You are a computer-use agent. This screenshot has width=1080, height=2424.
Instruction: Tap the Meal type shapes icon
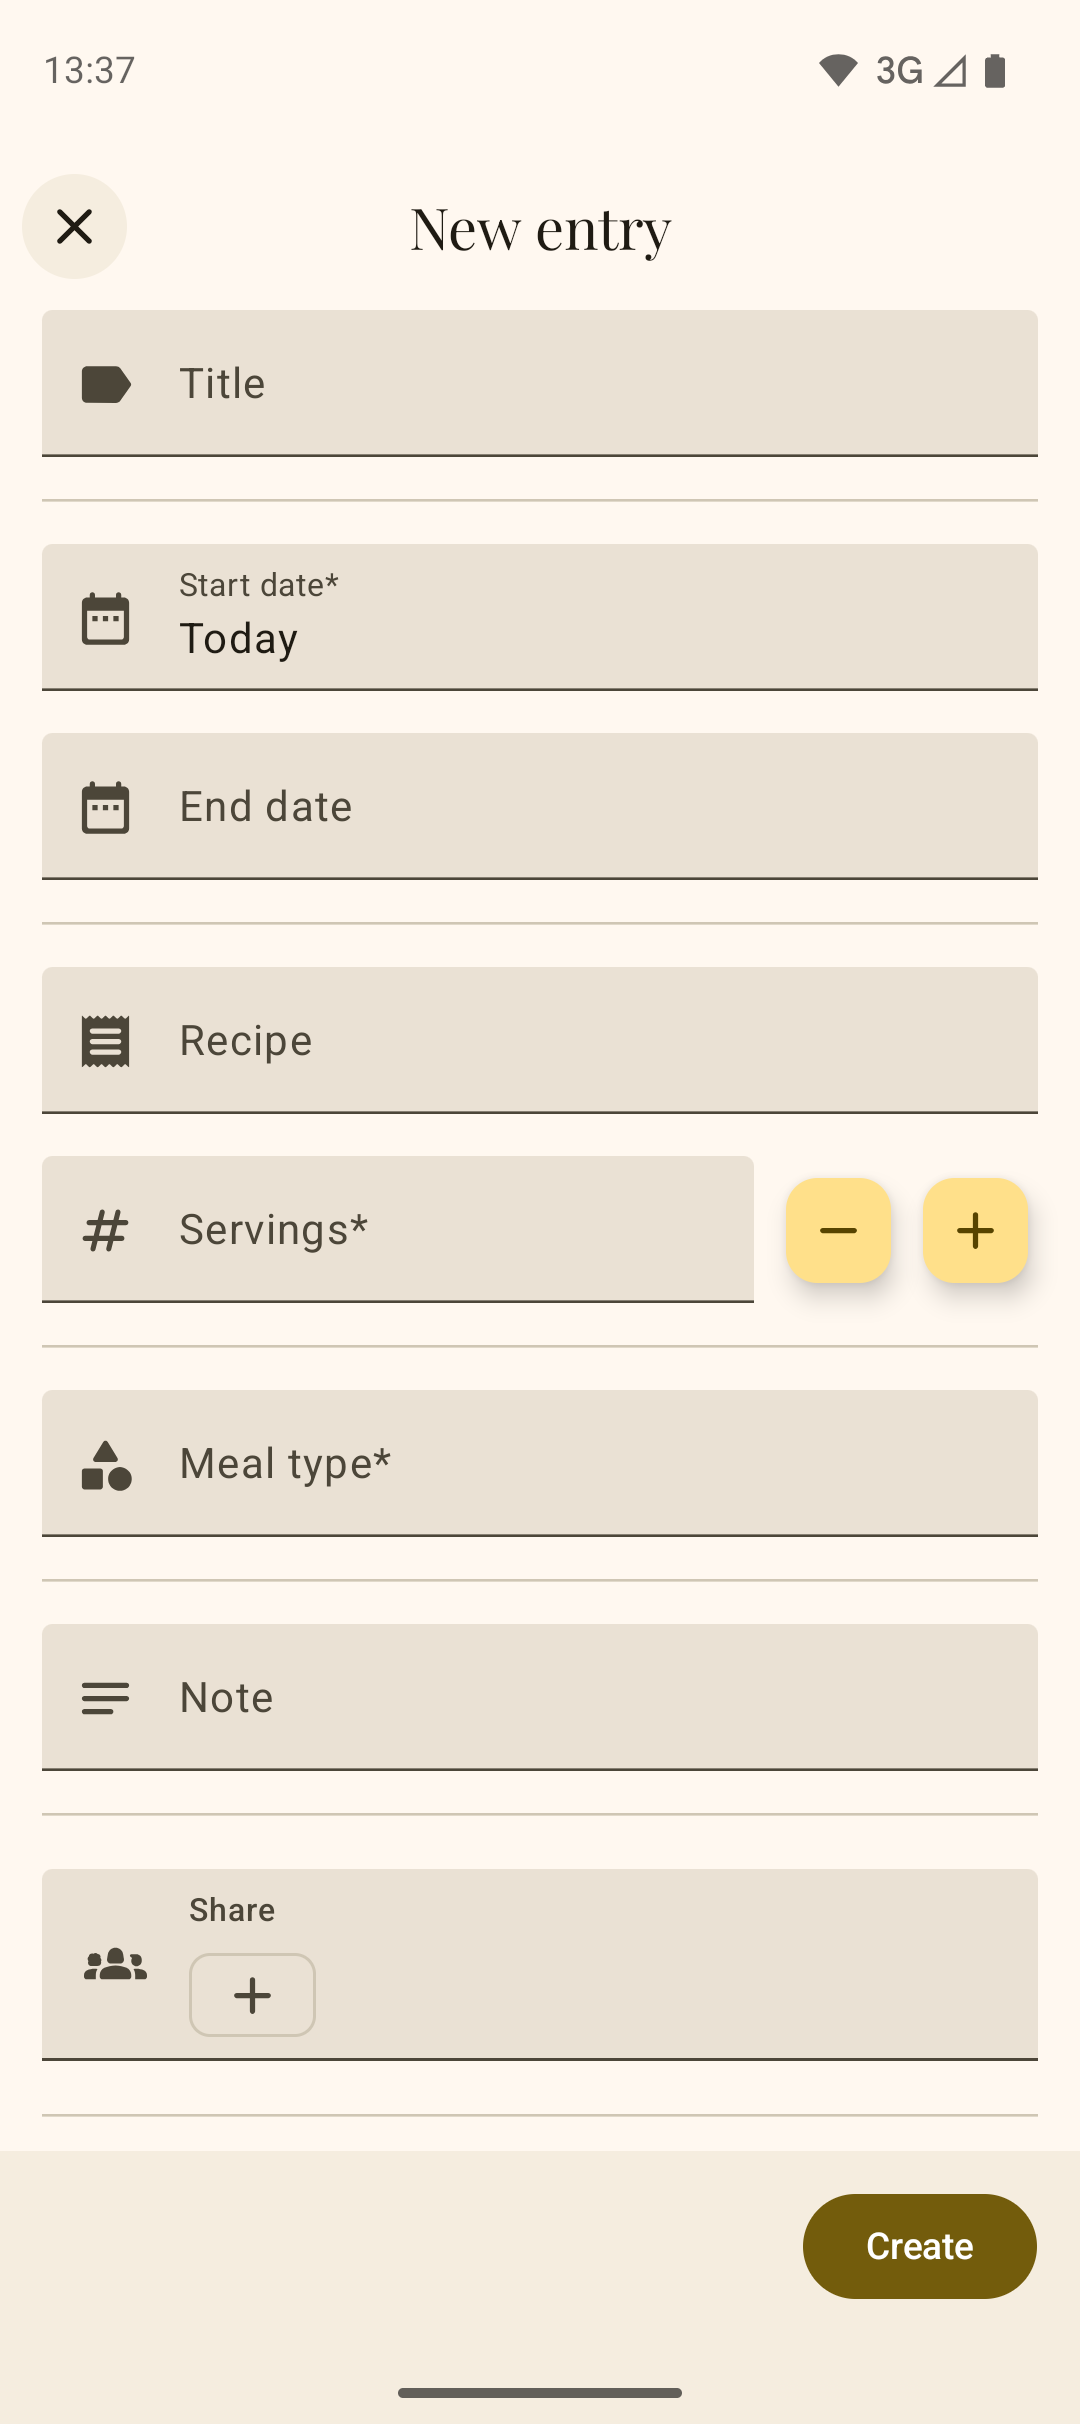(x=105, y=1465)
